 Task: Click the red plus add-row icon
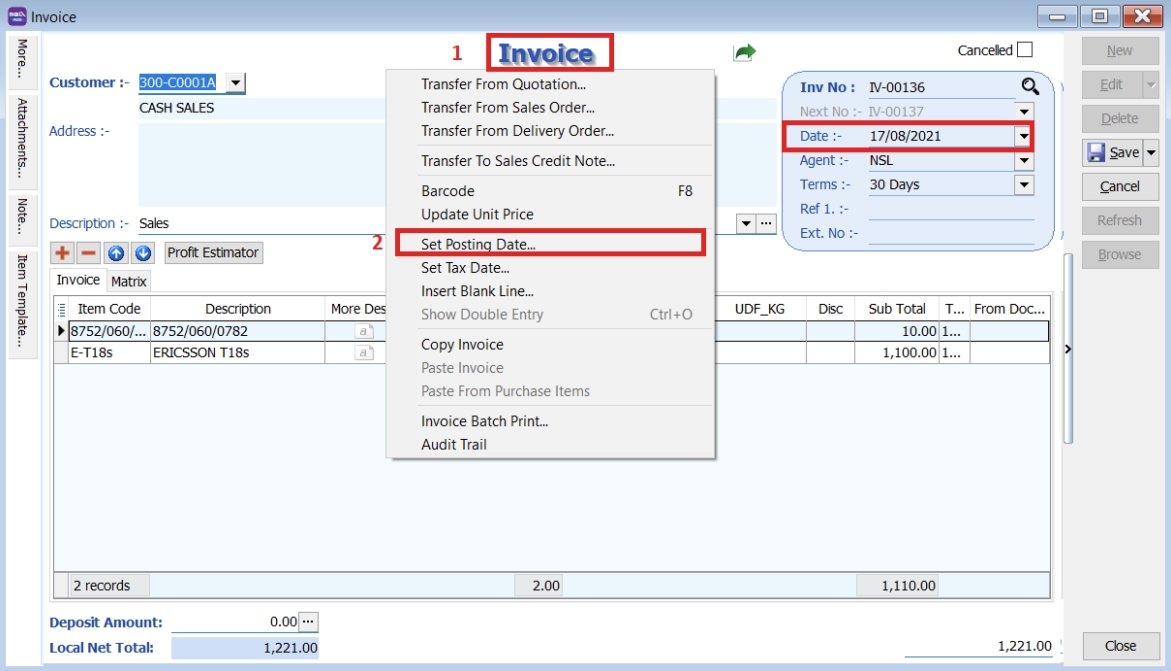63,253
